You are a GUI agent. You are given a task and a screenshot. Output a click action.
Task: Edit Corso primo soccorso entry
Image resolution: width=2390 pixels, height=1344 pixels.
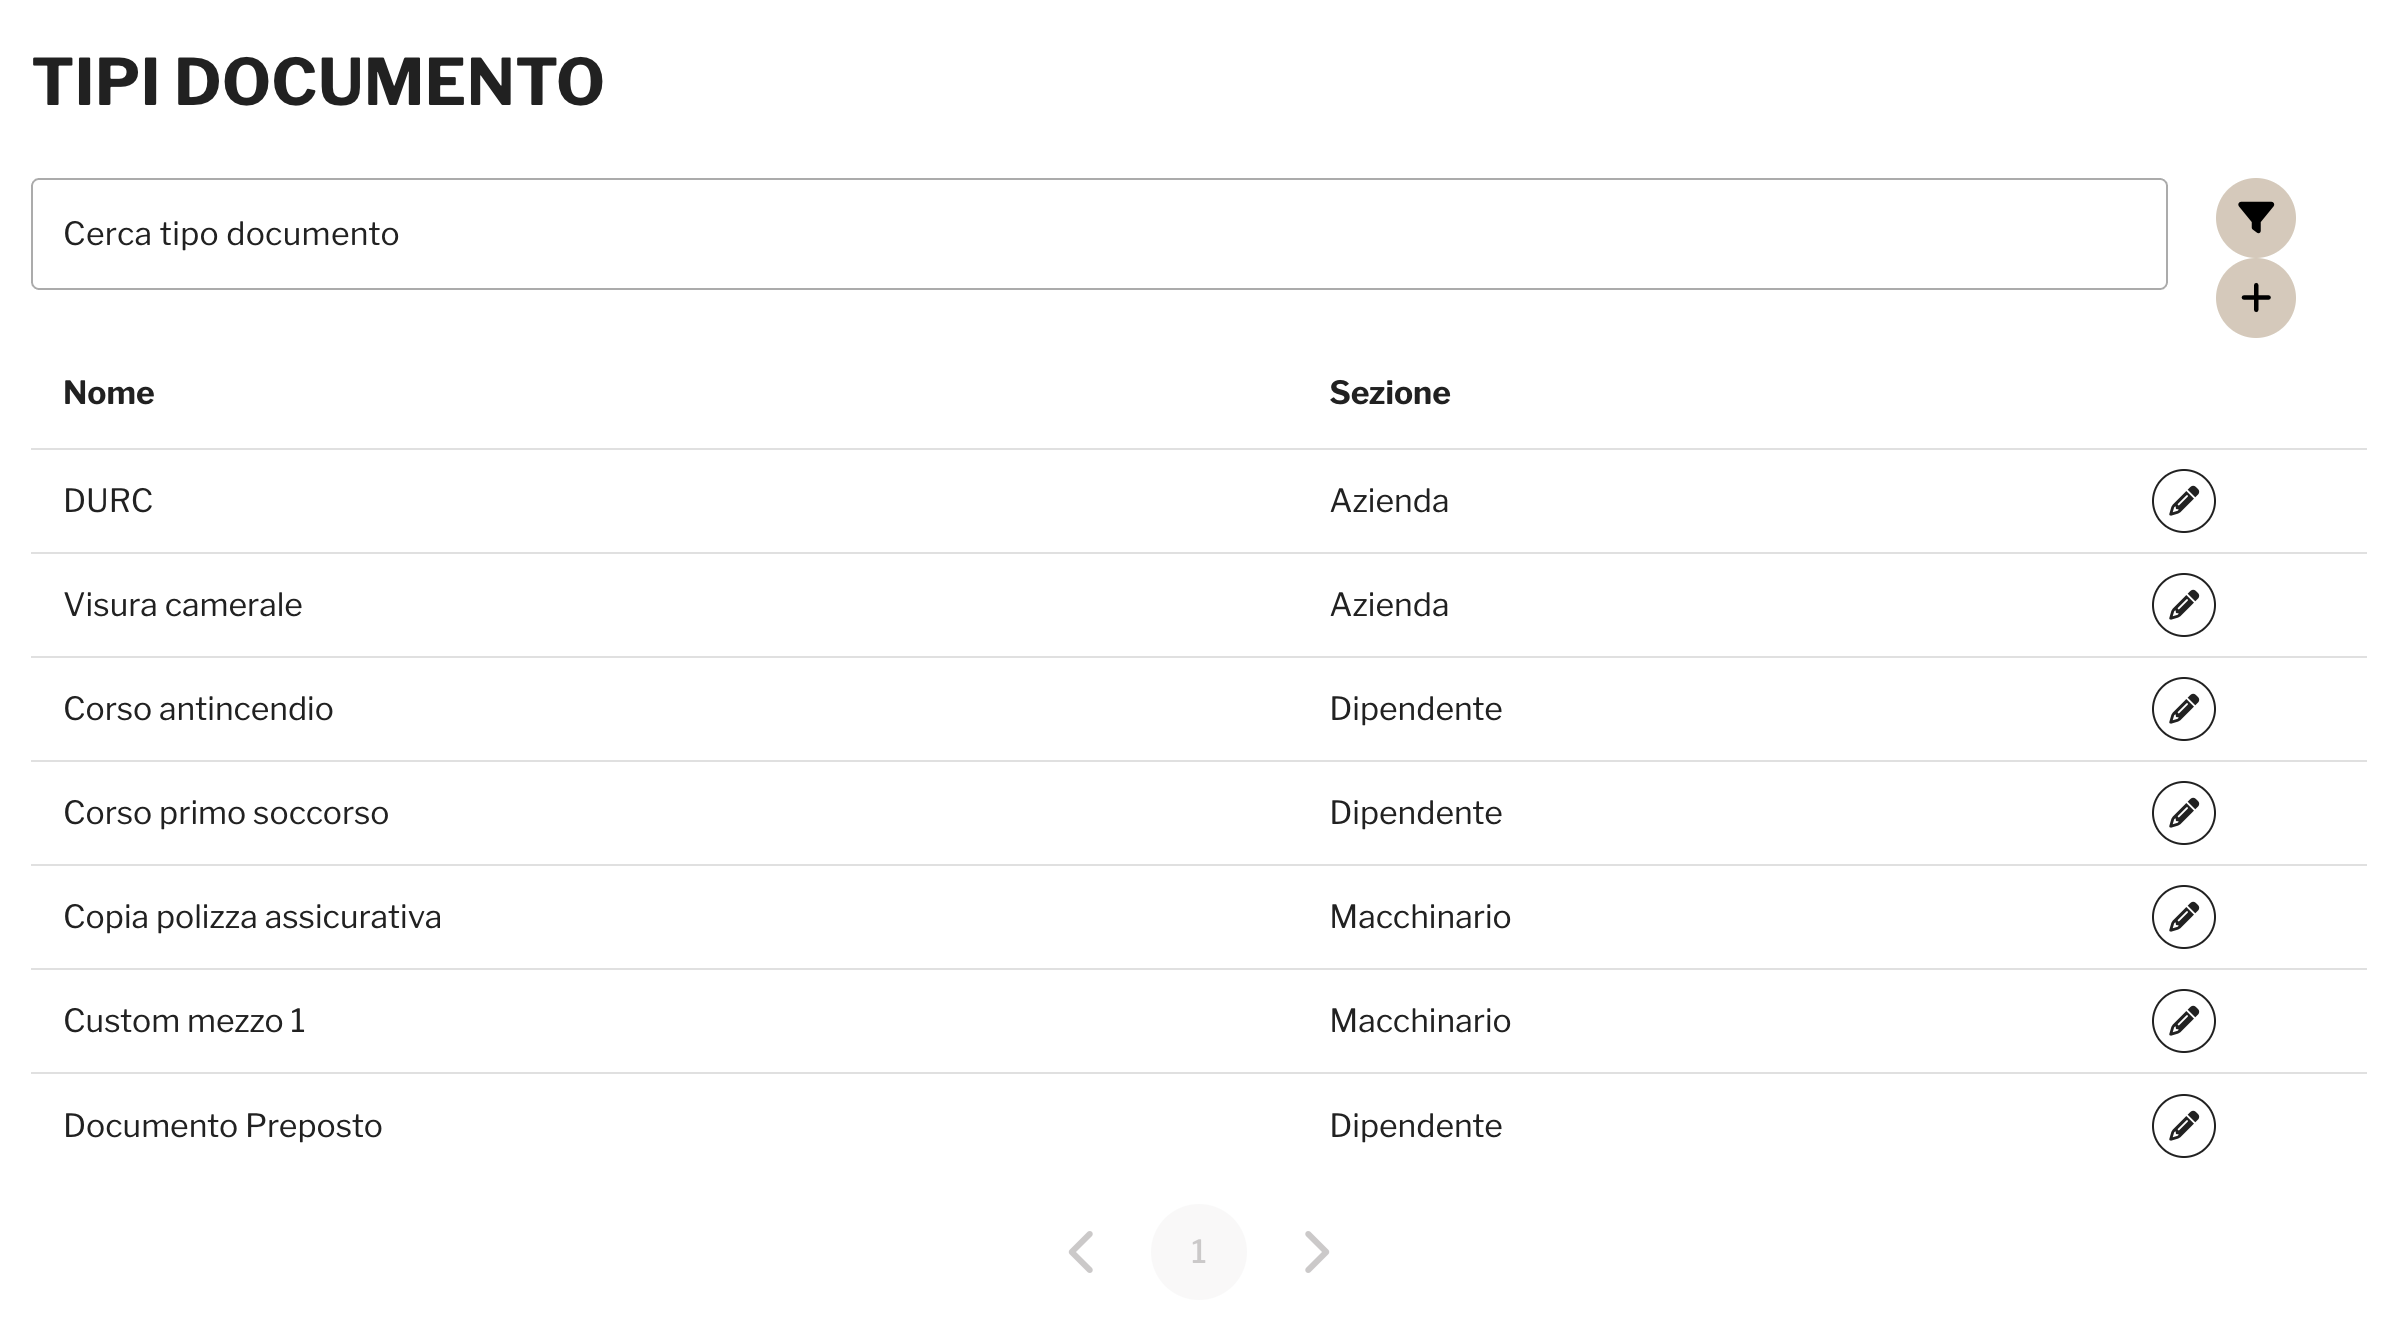coord(2183,813)
